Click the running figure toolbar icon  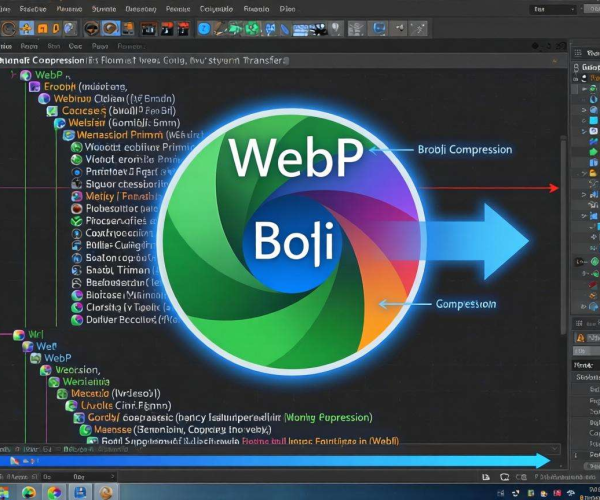419,29
